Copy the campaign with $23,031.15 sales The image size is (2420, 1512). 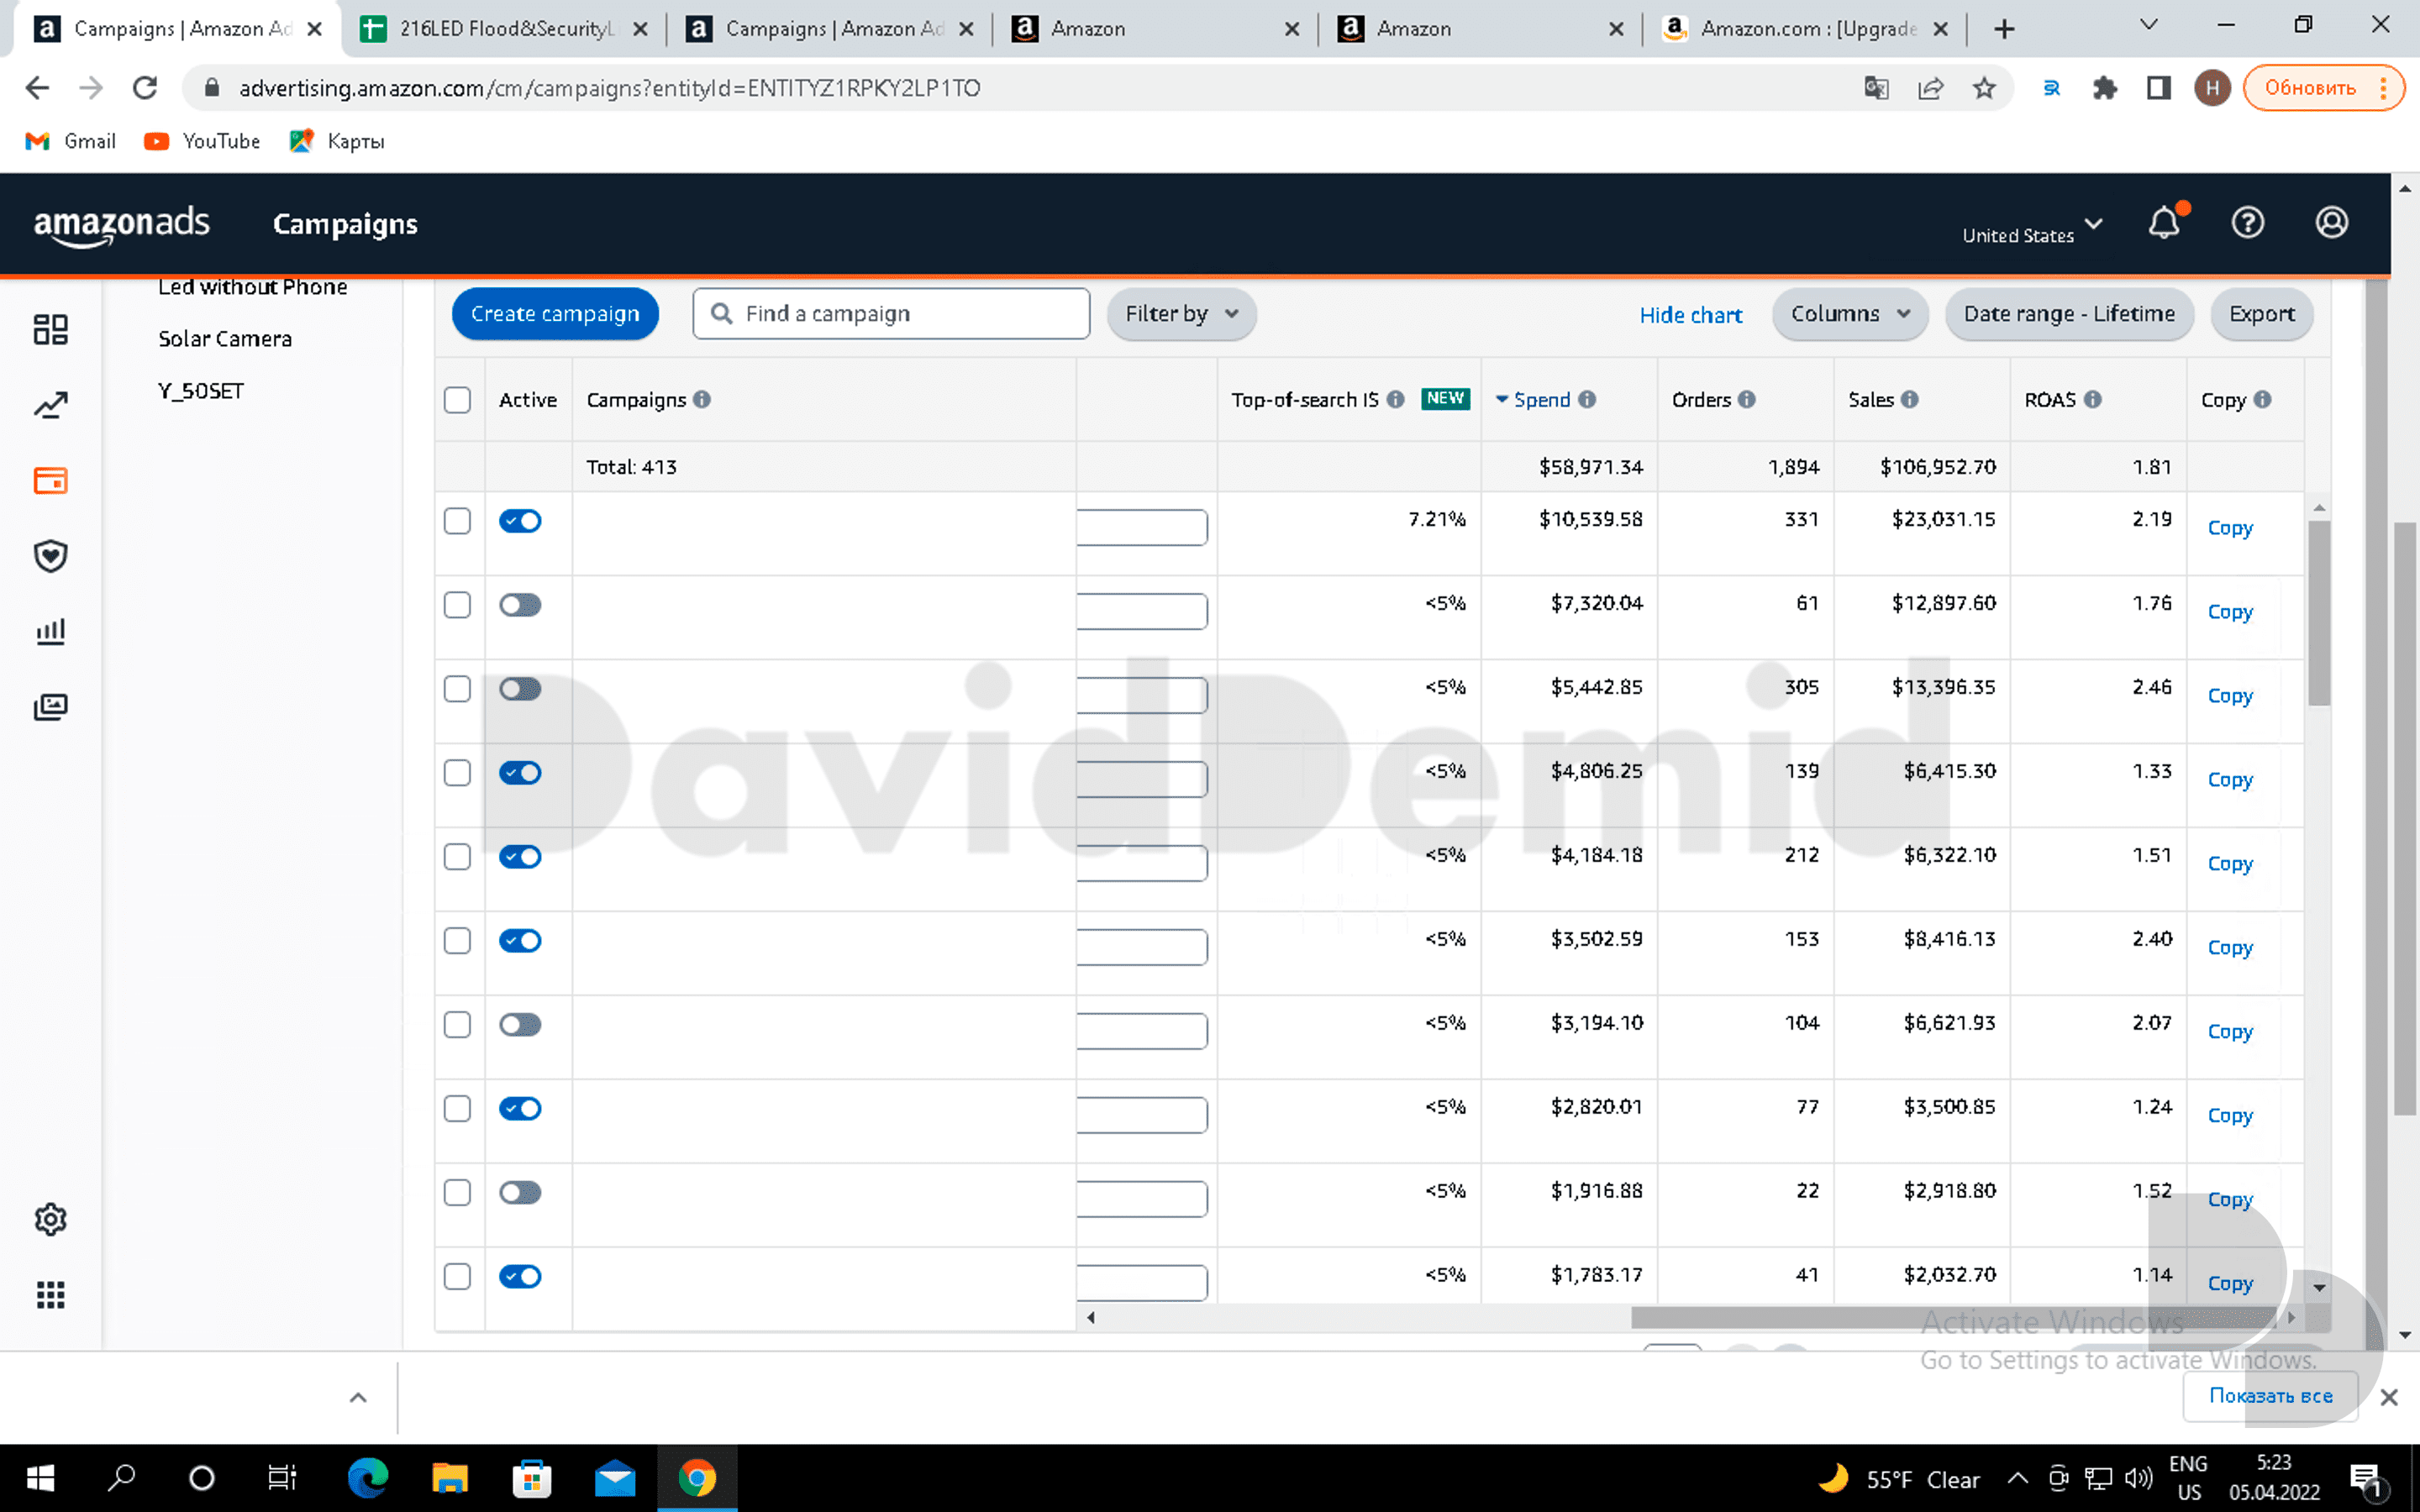[2230, 528]
